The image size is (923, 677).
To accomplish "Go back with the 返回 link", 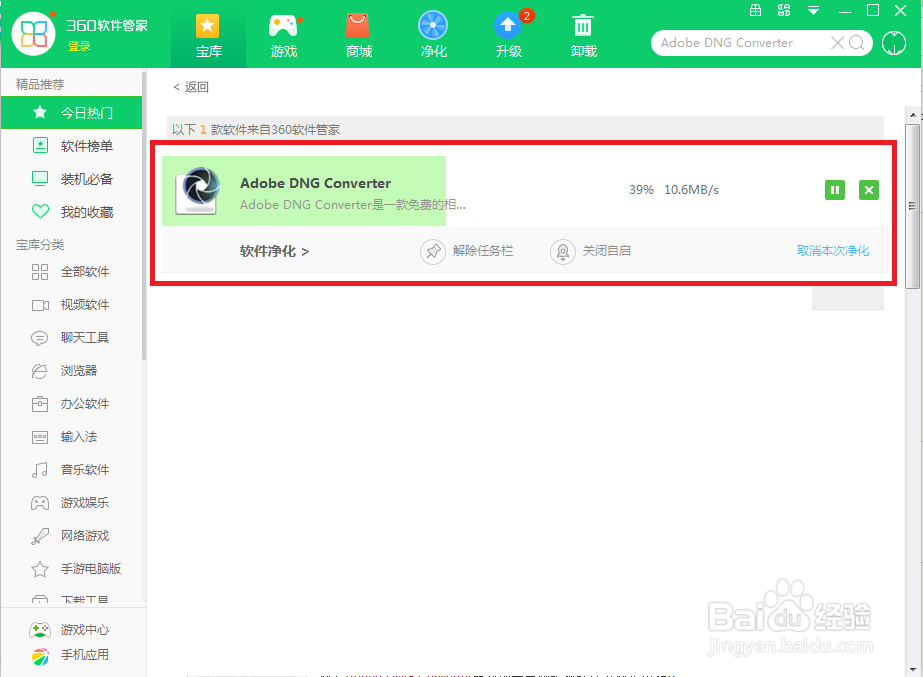I will 191,87.
